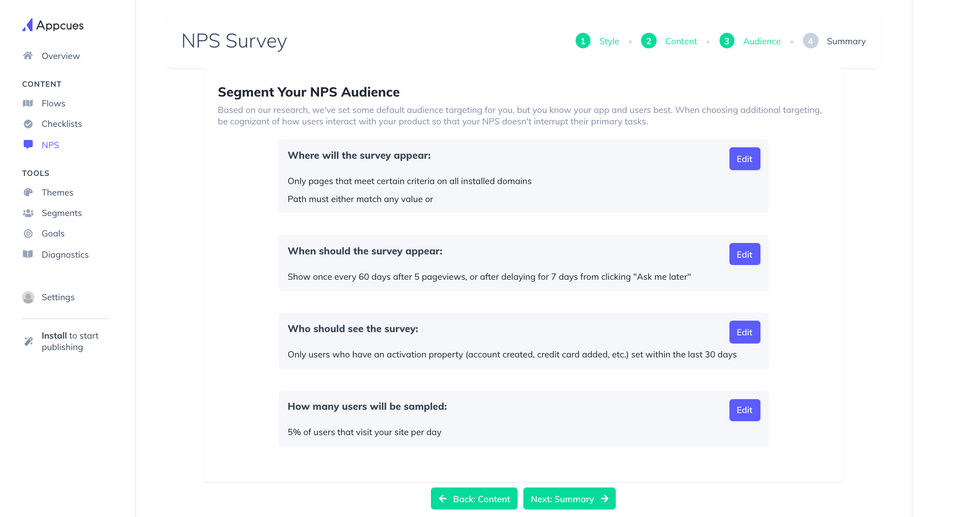Click the Appcues logo icon
The width and height of the screenshot is (960, 517).
point(28,25)
